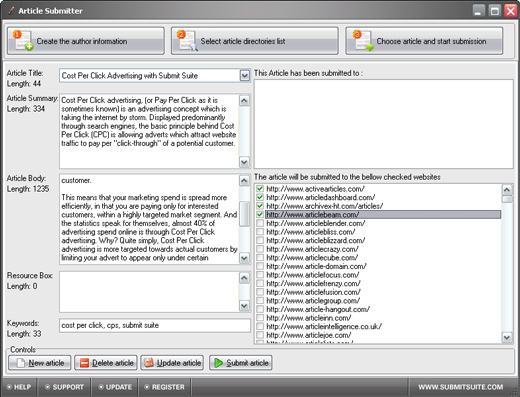Open Choose article and start submission step
520x397 pixels.
coord(424,41)
